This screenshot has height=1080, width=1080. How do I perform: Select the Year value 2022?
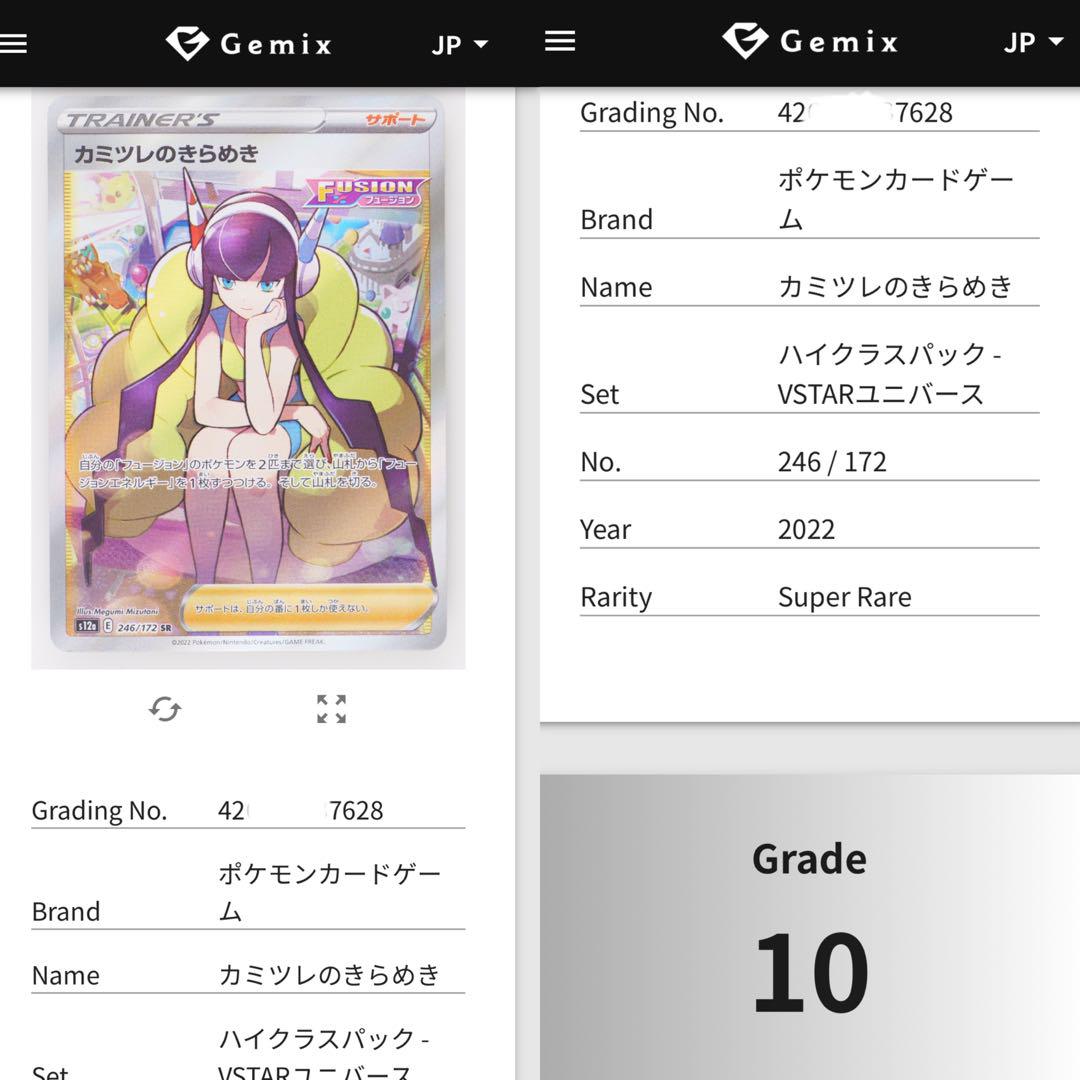pyautogui.click(x=806, y=529)
